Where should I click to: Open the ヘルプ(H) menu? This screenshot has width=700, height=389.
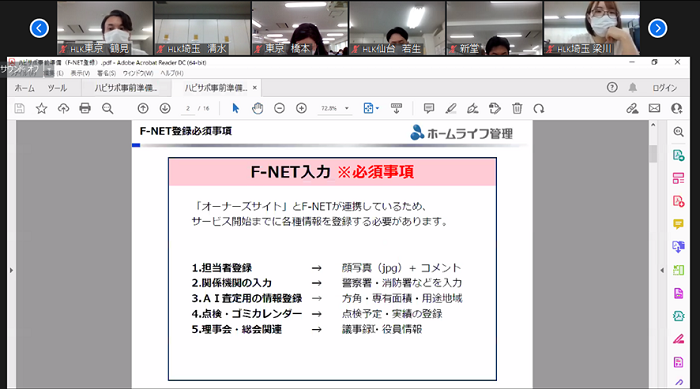(172, 73)
